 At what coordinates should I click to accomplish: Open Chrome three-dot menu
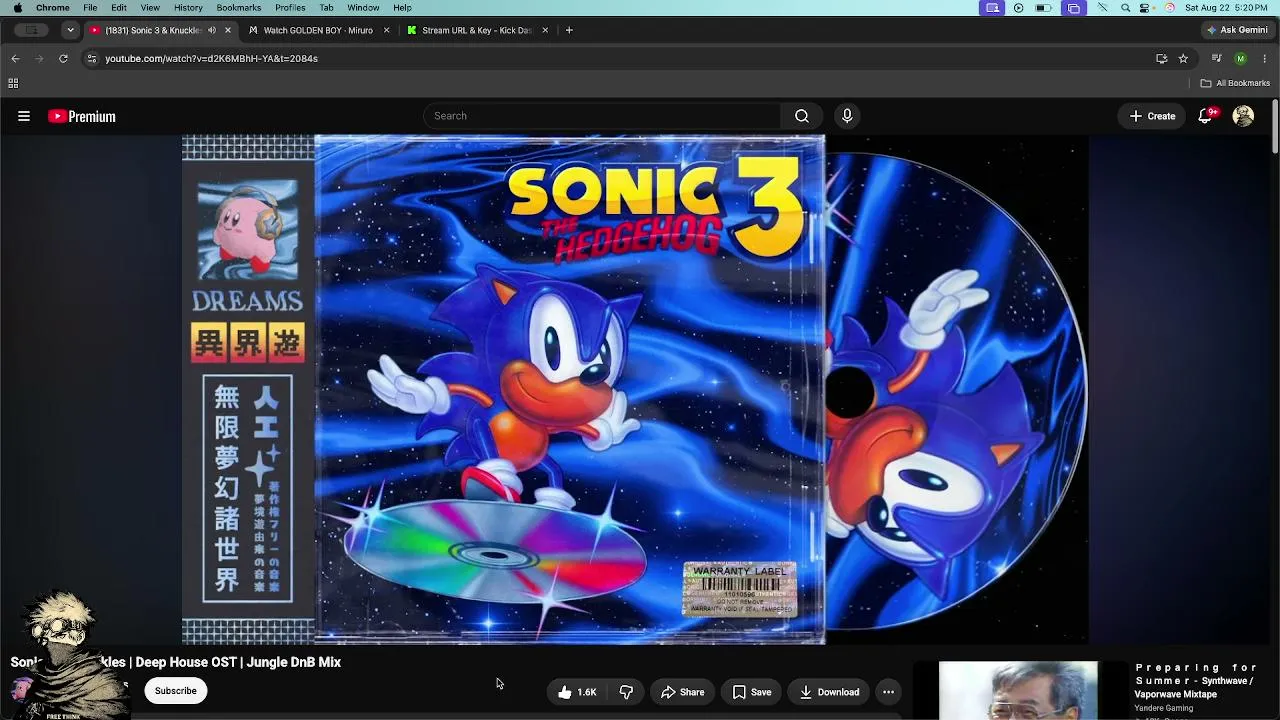1265,58
